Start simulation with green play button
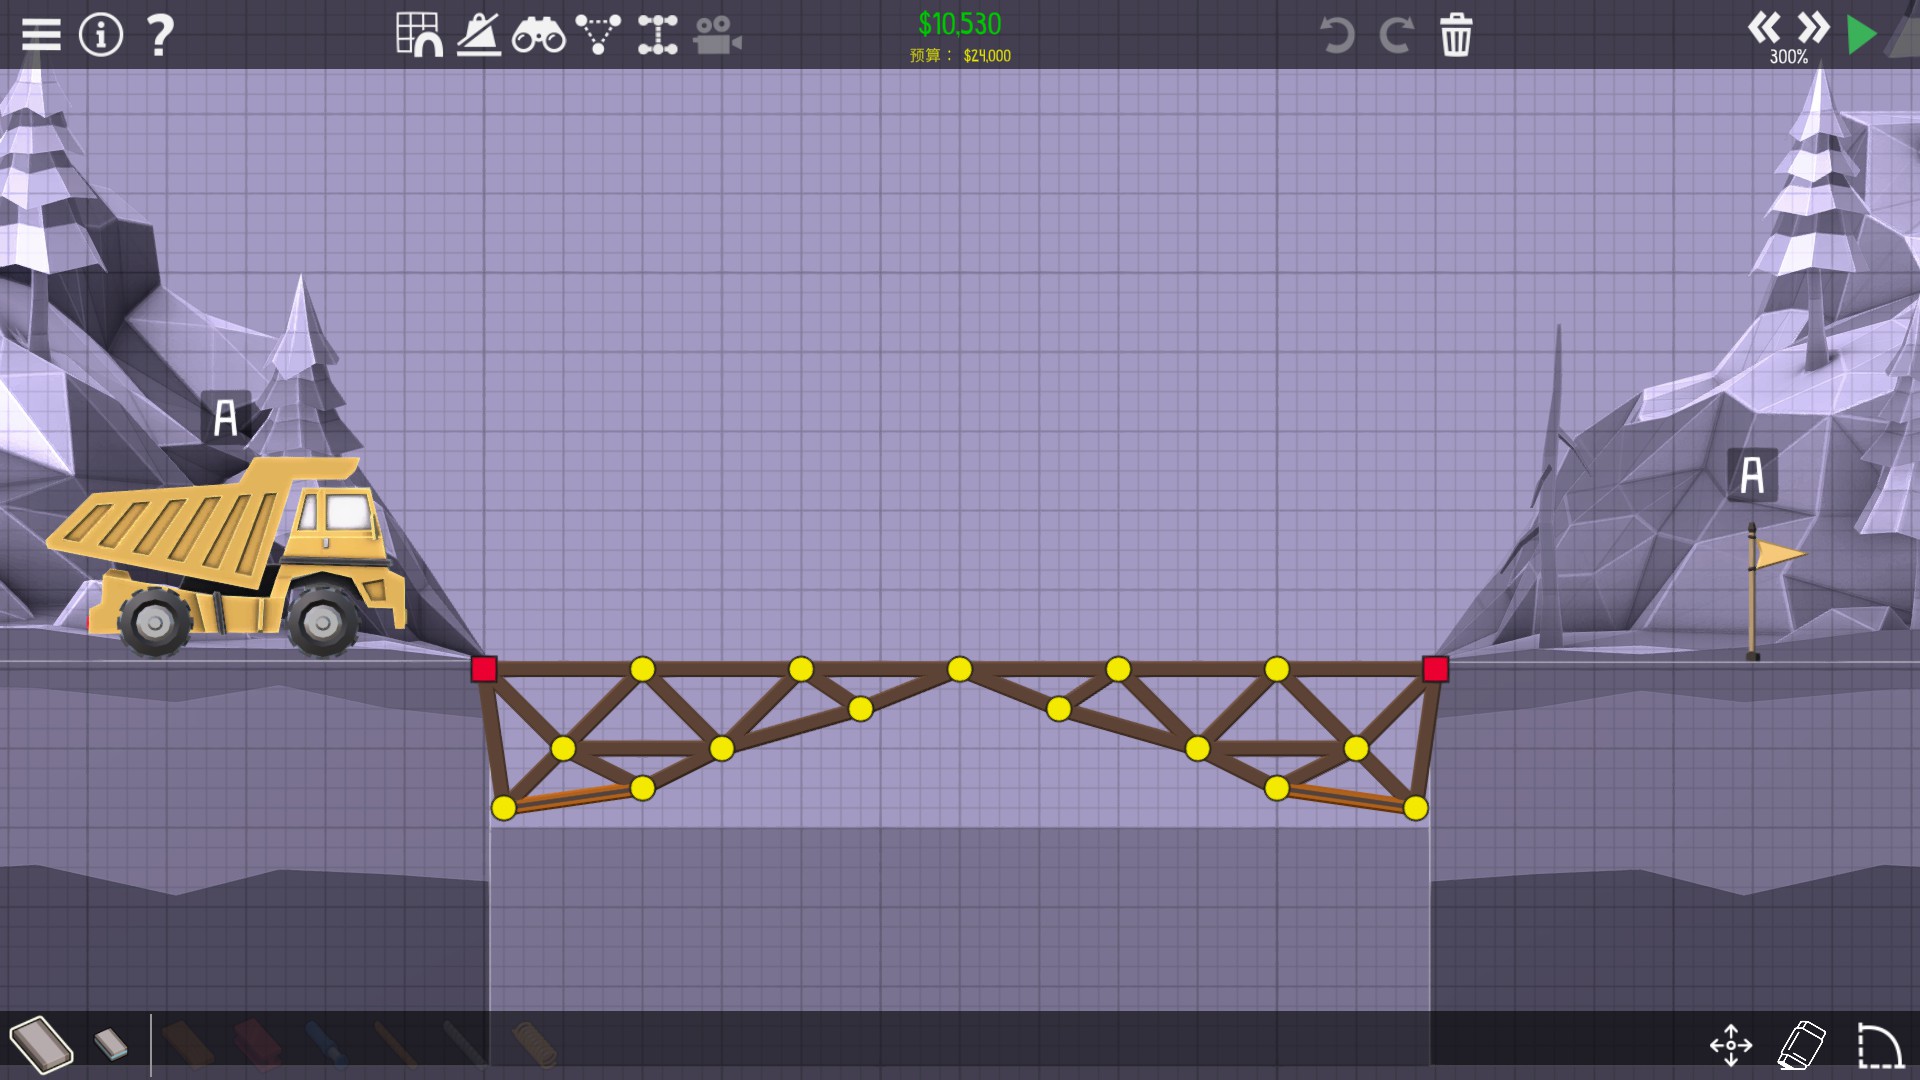This screenshot has width=1920, height=1080. [1861, 35]
